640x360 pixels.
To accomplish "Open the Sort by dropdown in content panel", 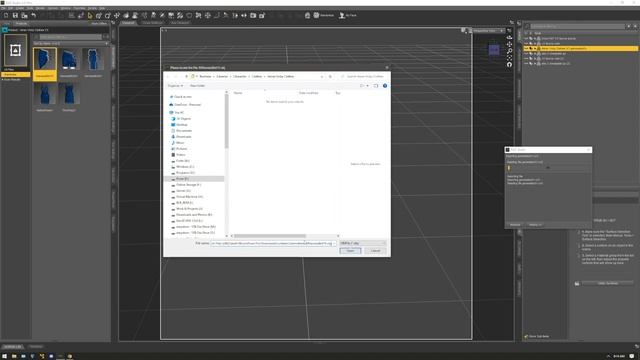I will pyautogui.click(x=71, y=43).
